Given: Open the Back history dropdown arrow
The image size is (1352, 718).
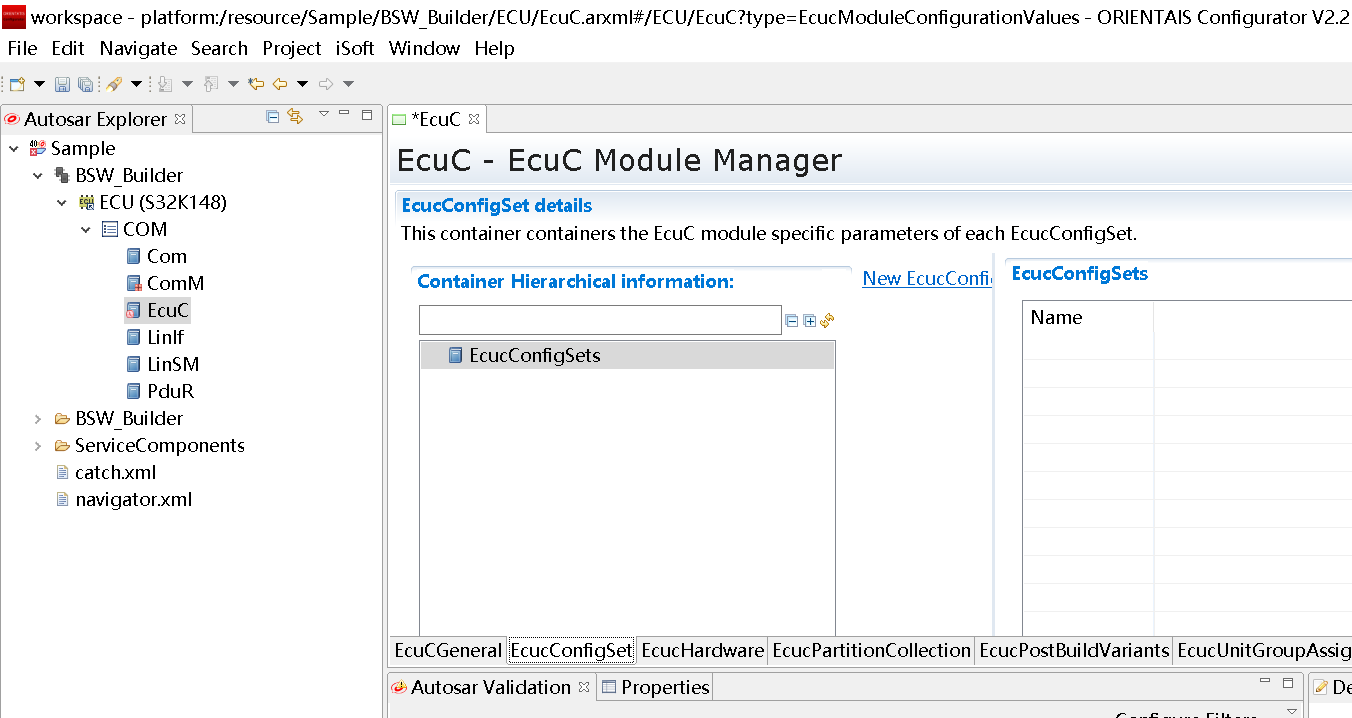Looking at the screenshot, I should (x=302, y=84).
